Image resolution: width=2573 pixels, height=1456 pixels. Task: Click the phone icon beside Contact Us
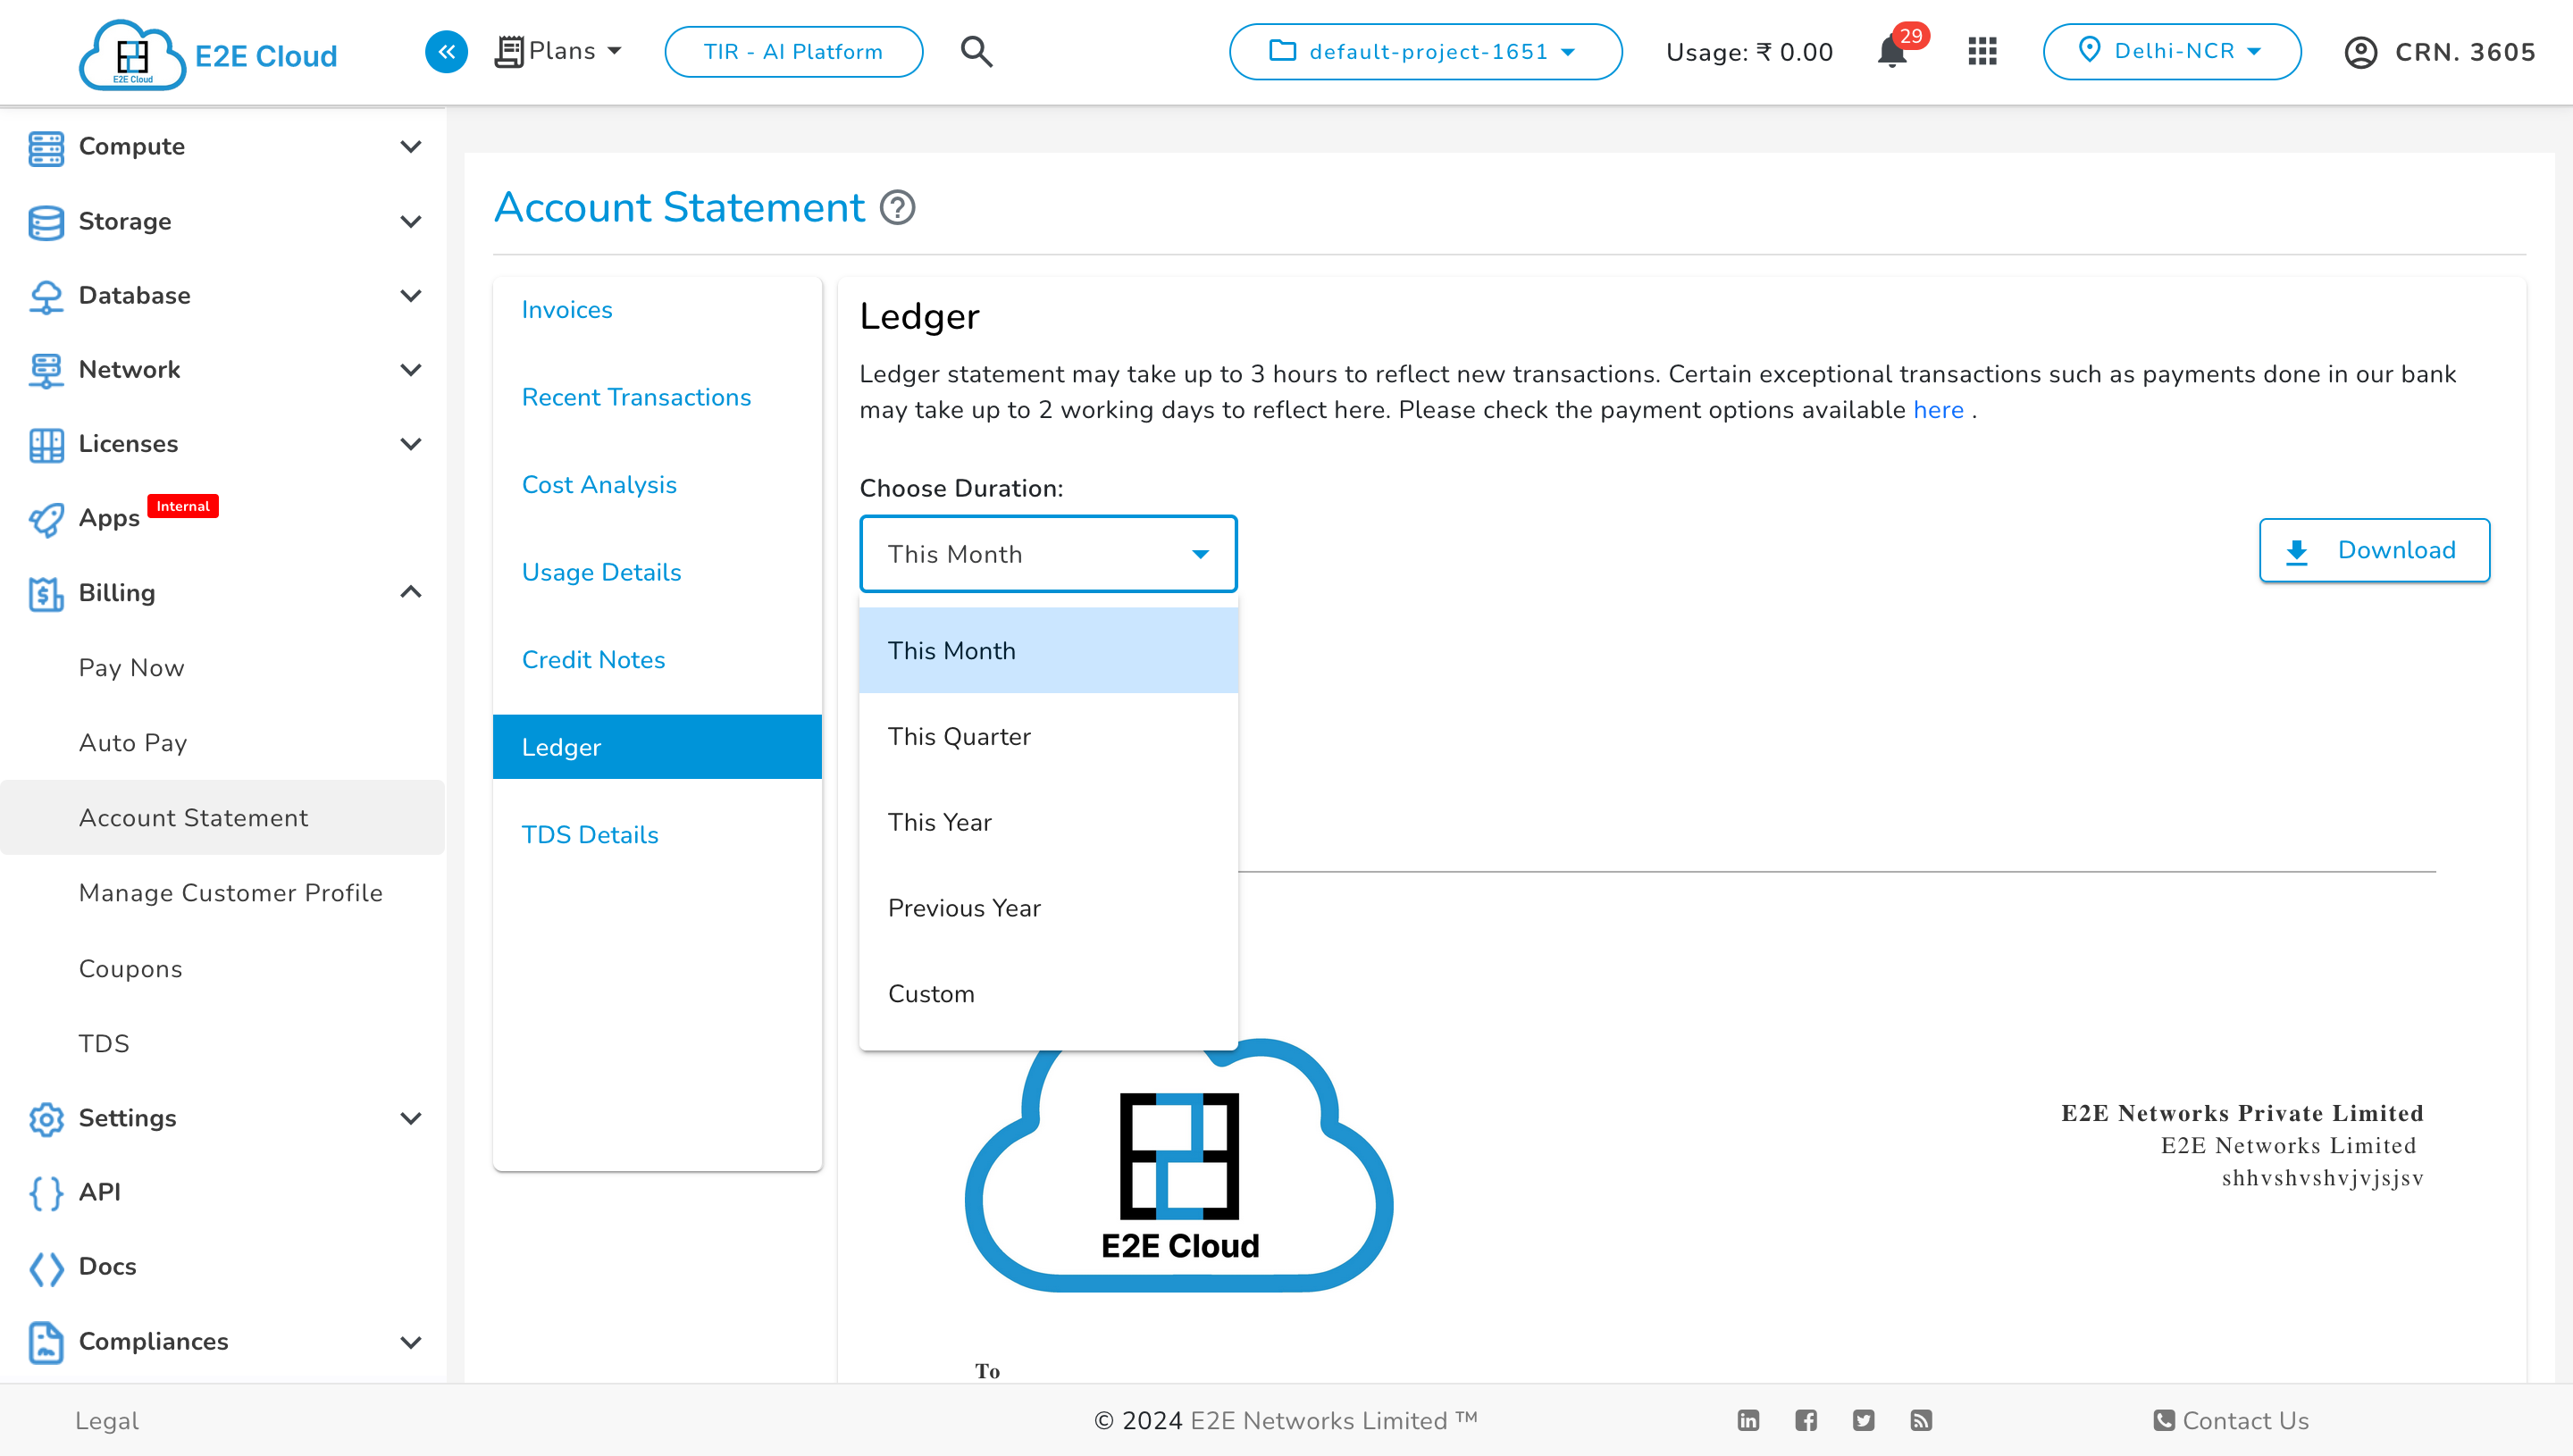(x=2163, y=1420)
